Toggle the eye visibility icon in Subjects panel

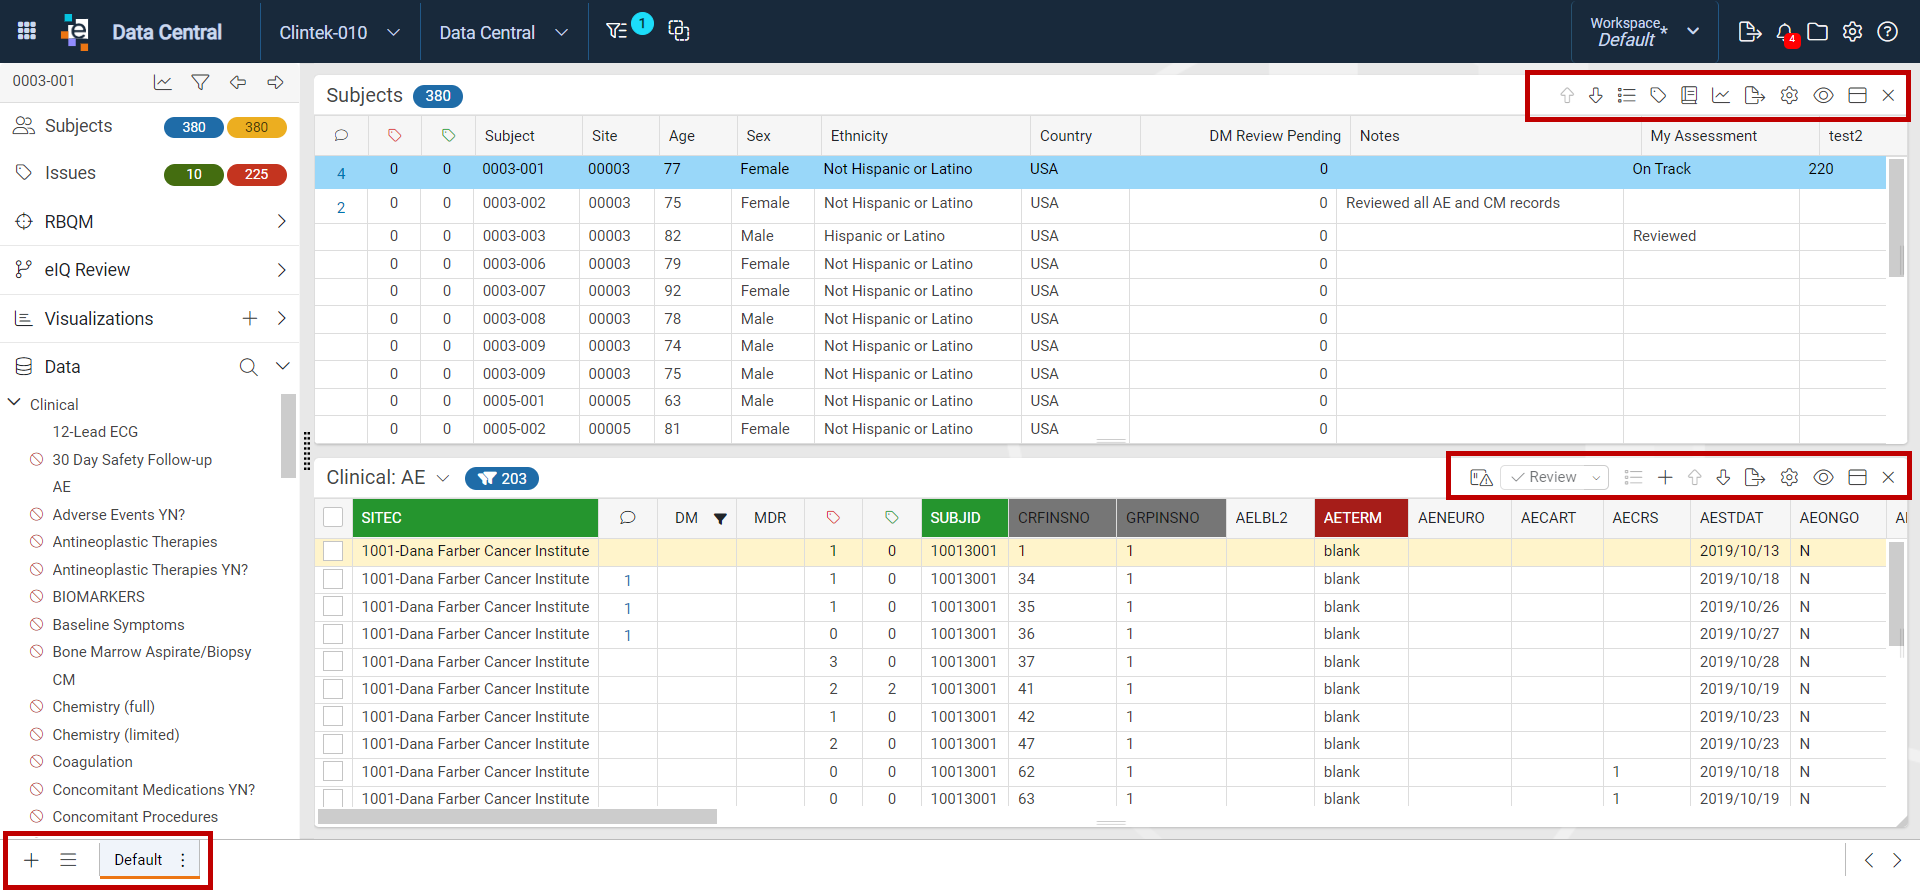coord(1823,95)
